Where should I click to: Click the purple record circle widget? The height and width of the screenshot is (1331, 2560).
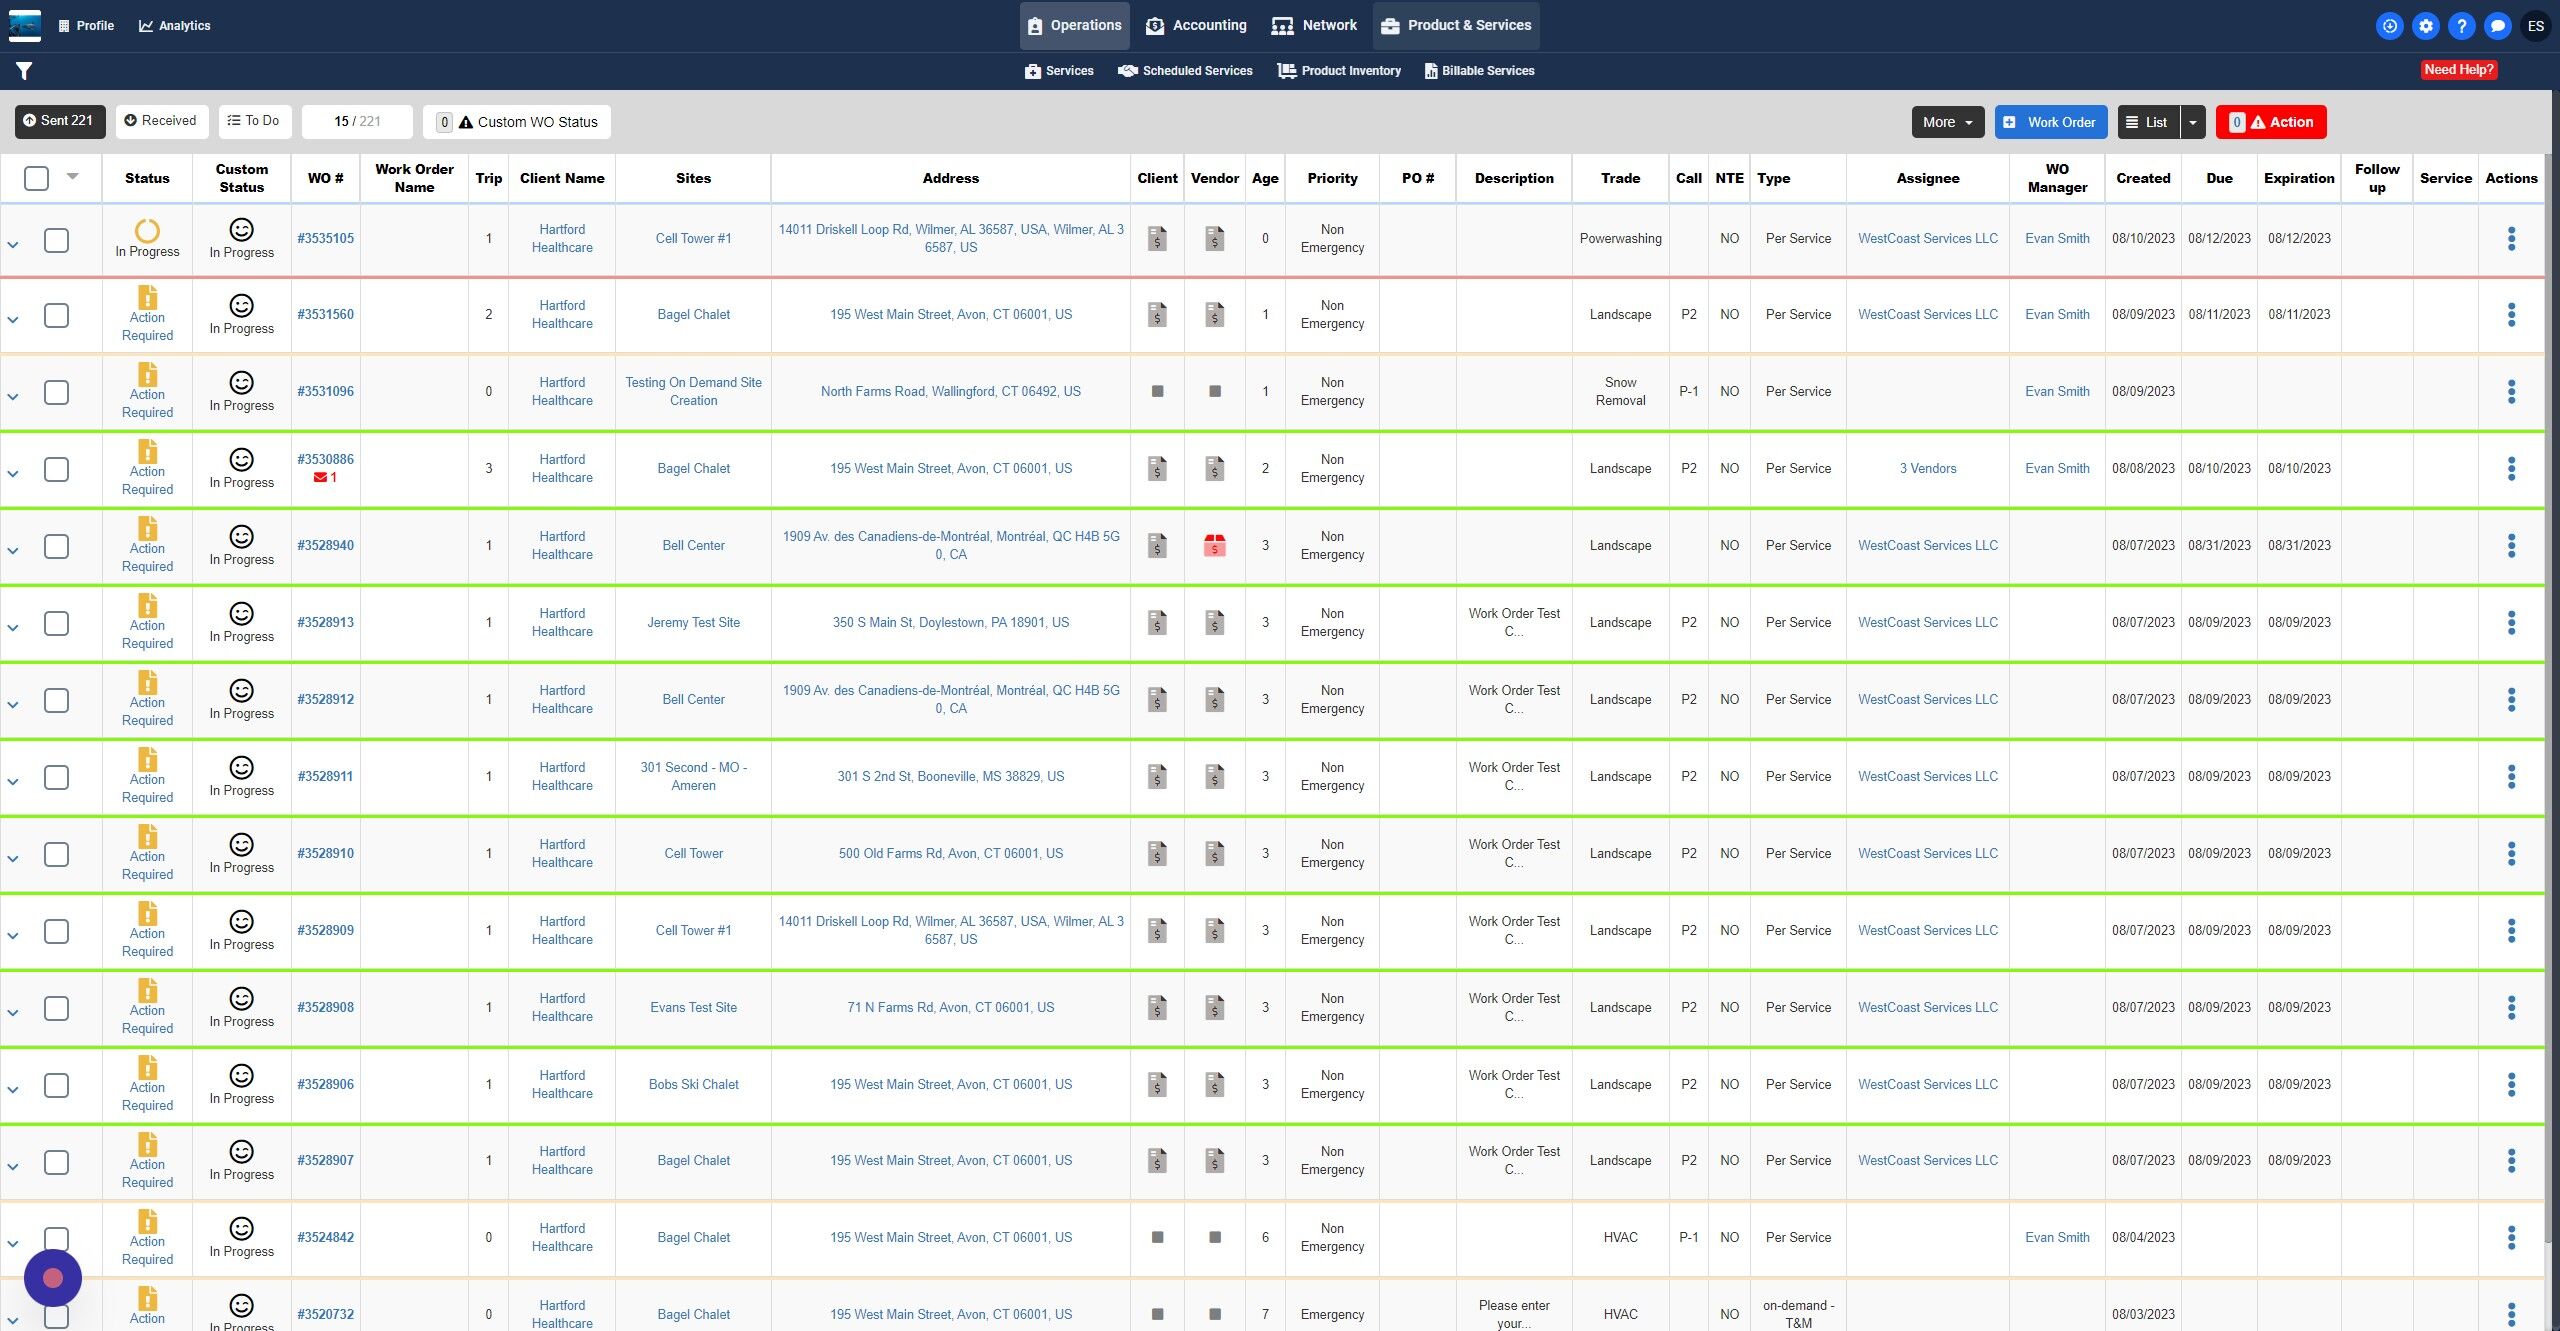(53, 1278)
